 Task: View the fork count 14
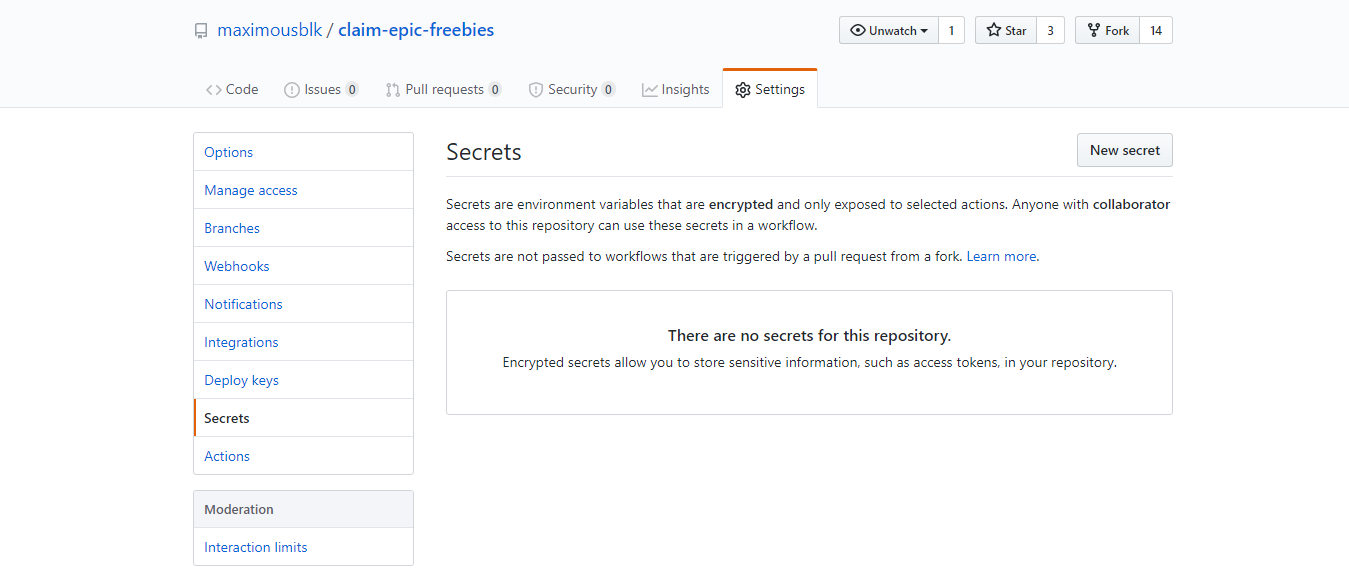pos(1156,30)
